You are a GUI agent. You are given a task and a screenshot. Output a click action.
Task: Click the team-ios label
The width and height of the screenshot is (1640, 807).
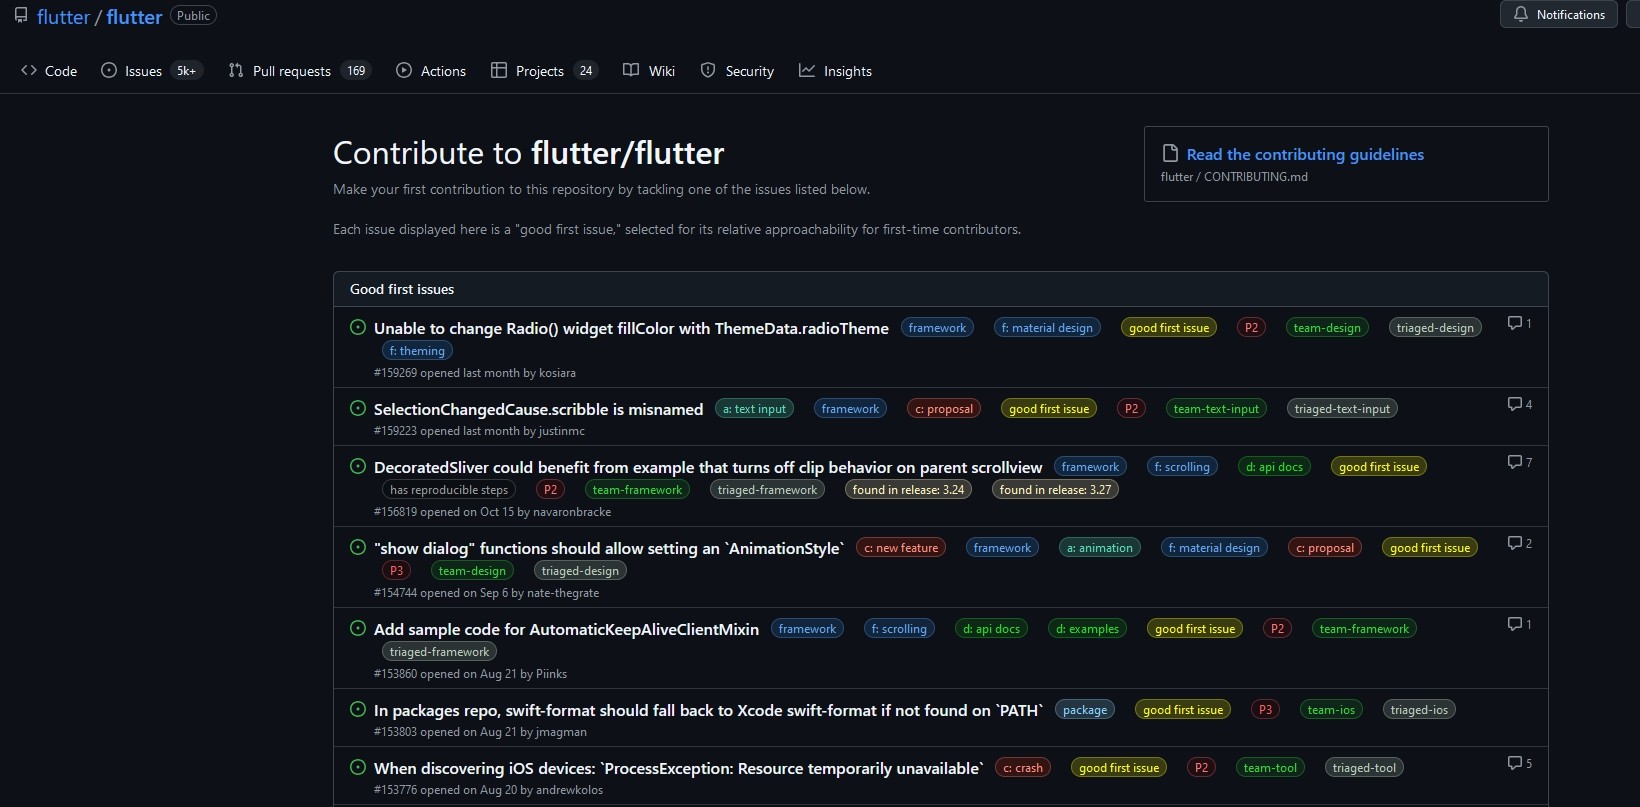[x=1331, y=710]
